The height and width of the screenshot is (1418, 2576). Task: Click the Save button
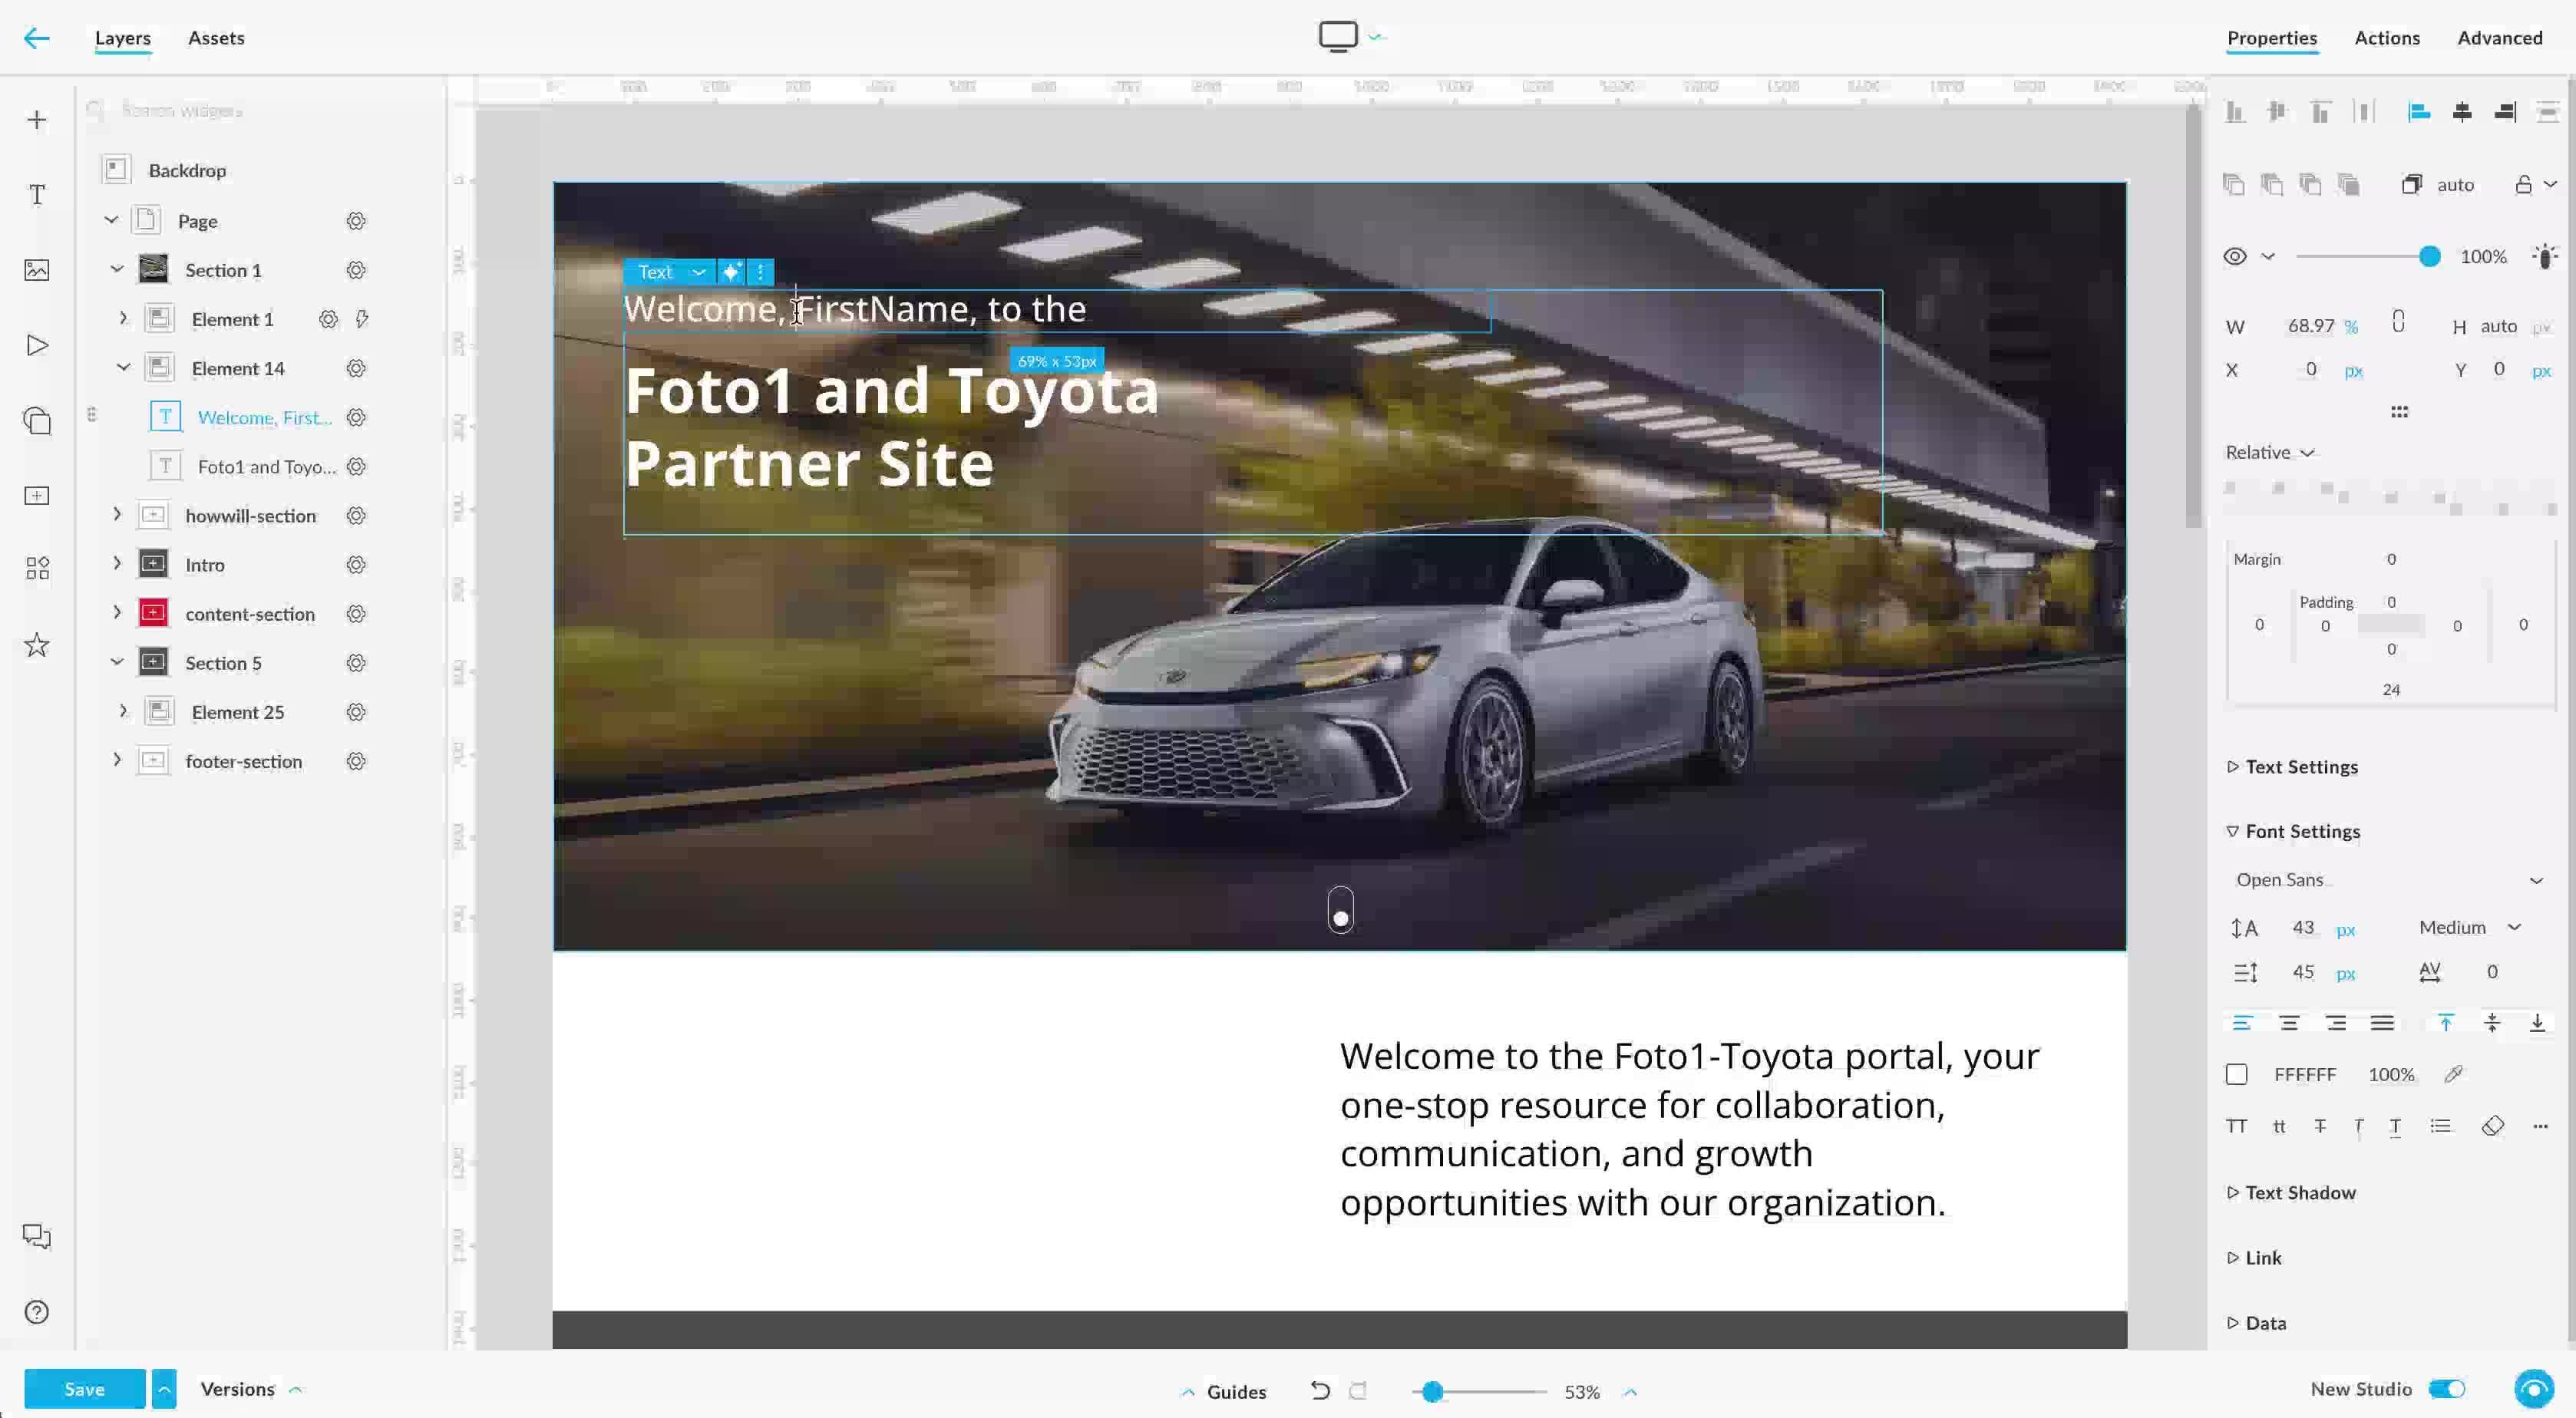84,1389
